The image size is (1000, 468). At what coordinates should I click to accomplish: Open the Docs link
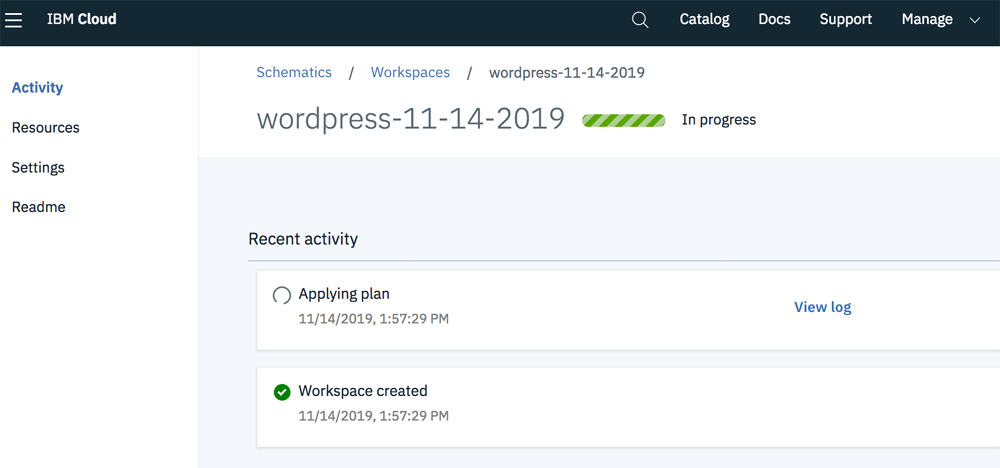(774, 20)
